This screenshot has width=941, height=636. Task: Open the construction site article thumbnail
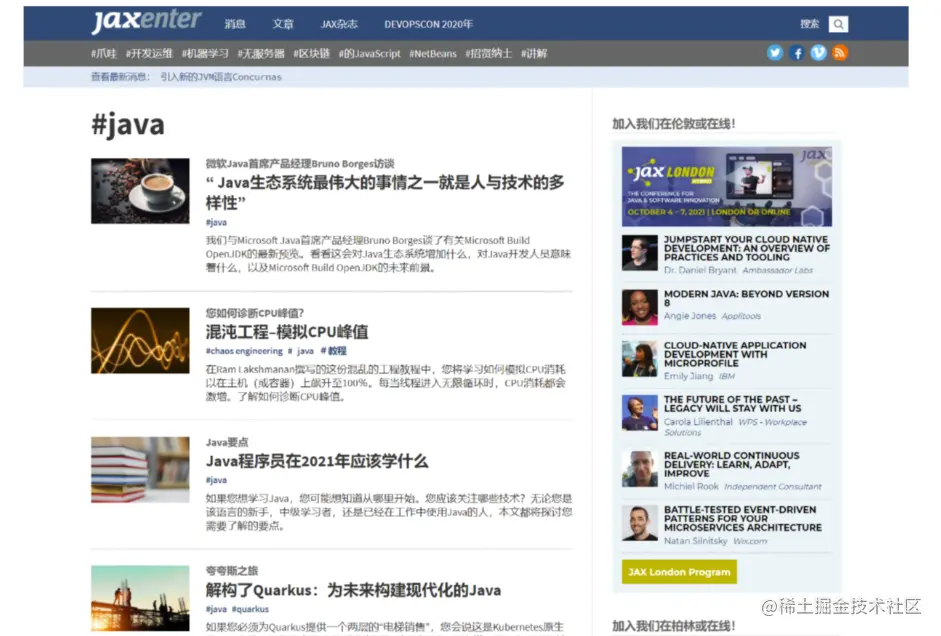[140, 598]
